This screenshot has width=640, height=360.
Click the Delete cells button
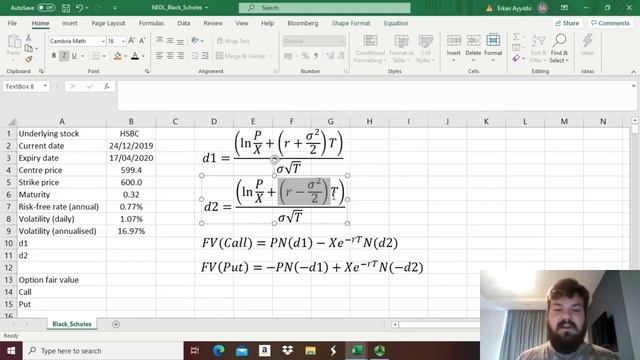(x=473, y=49)
